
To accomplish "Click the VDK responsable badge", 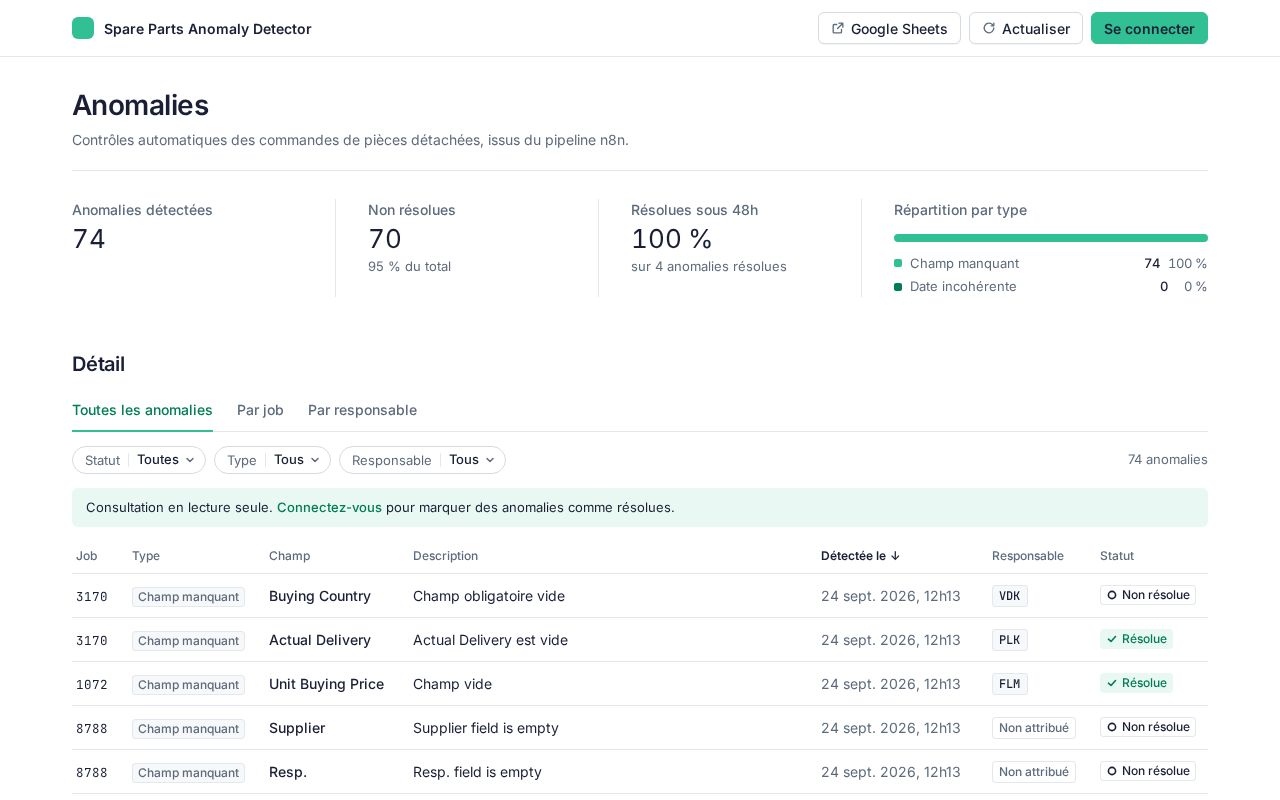I will pyautogui.click(x=1010, y=596).
